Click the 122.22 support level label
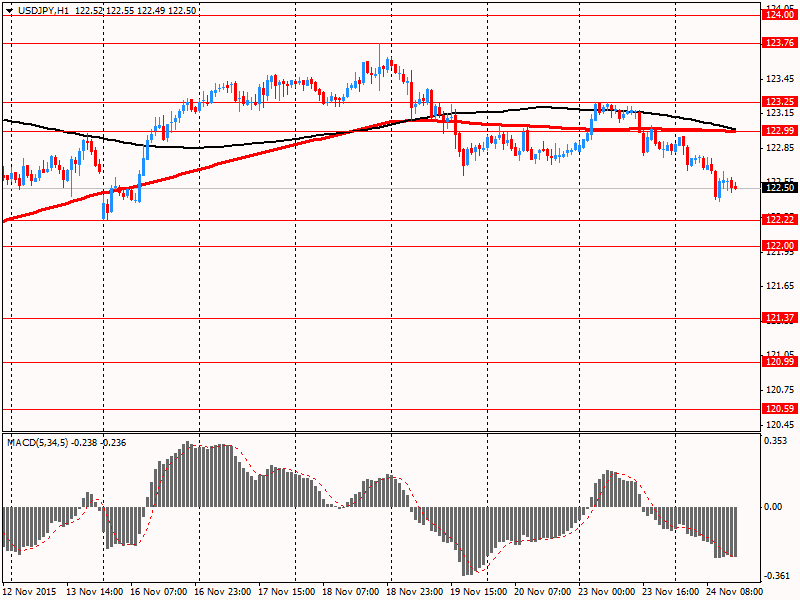800x600 pixels. (779, 220)
